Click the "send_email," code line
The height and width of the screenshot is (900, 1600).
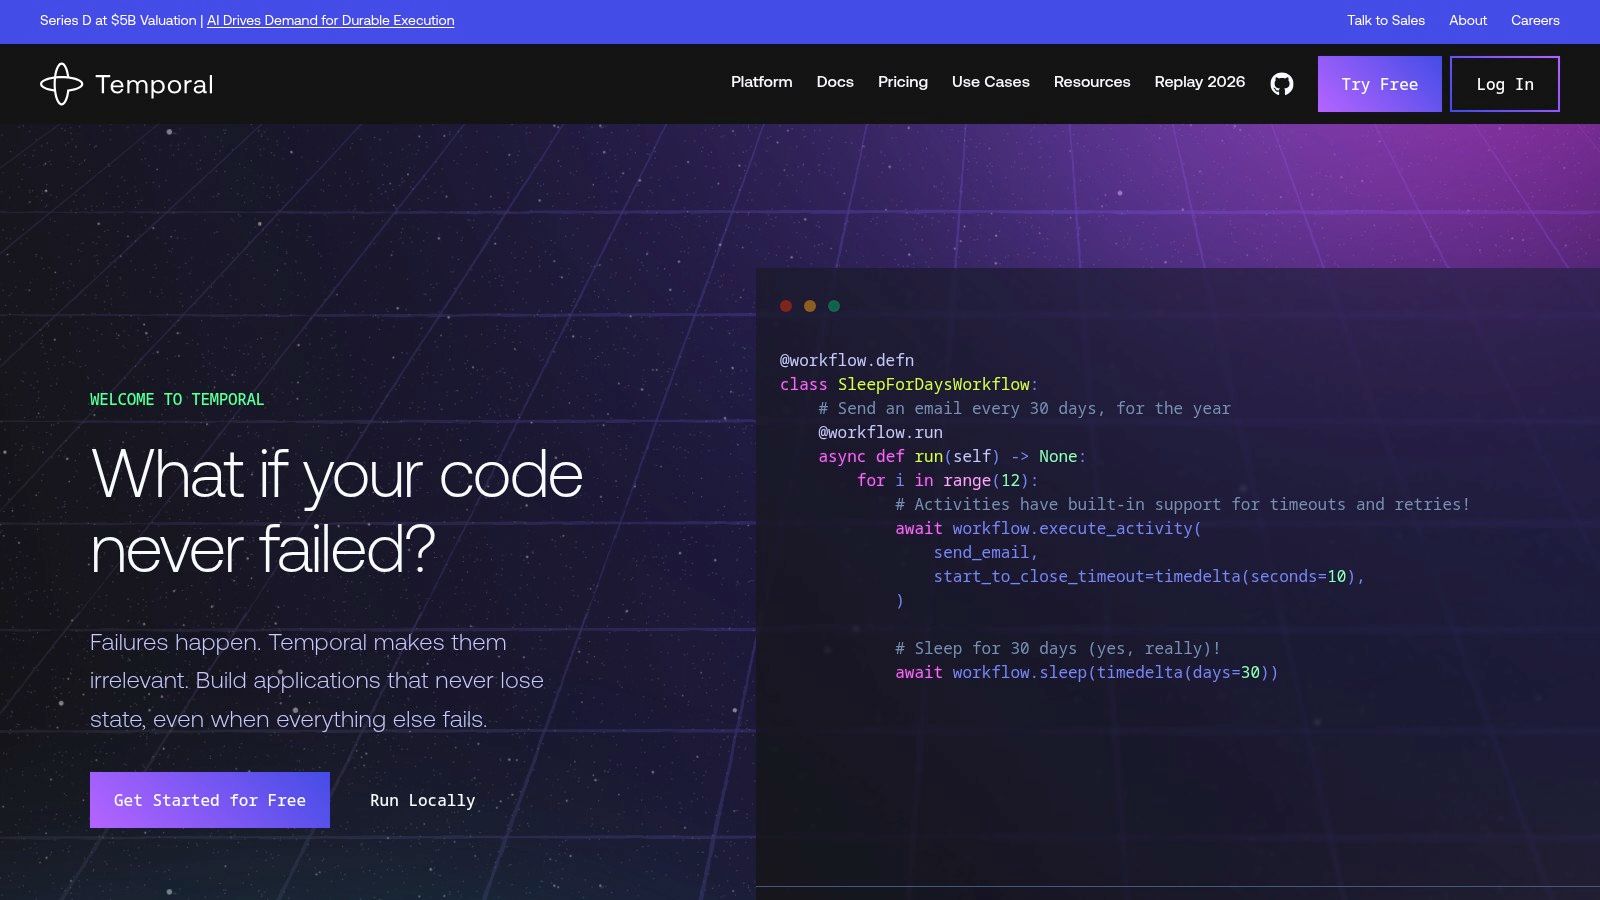point(986,552)
